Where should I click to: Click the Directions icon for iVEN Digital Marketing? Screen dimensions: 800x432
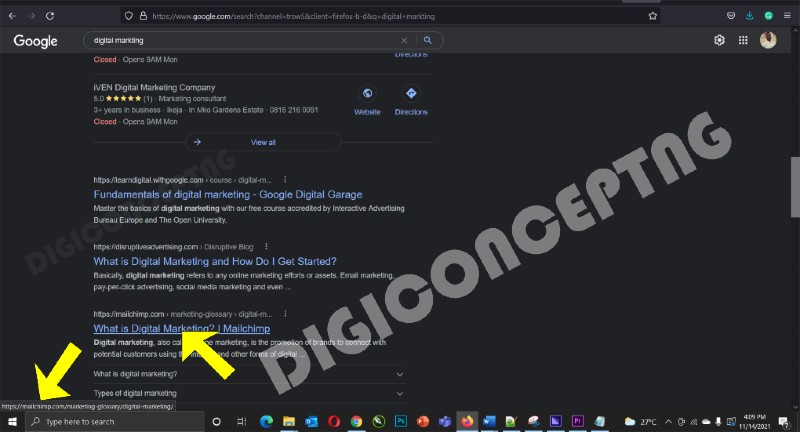pyautogui.click(x=411, y=93)
